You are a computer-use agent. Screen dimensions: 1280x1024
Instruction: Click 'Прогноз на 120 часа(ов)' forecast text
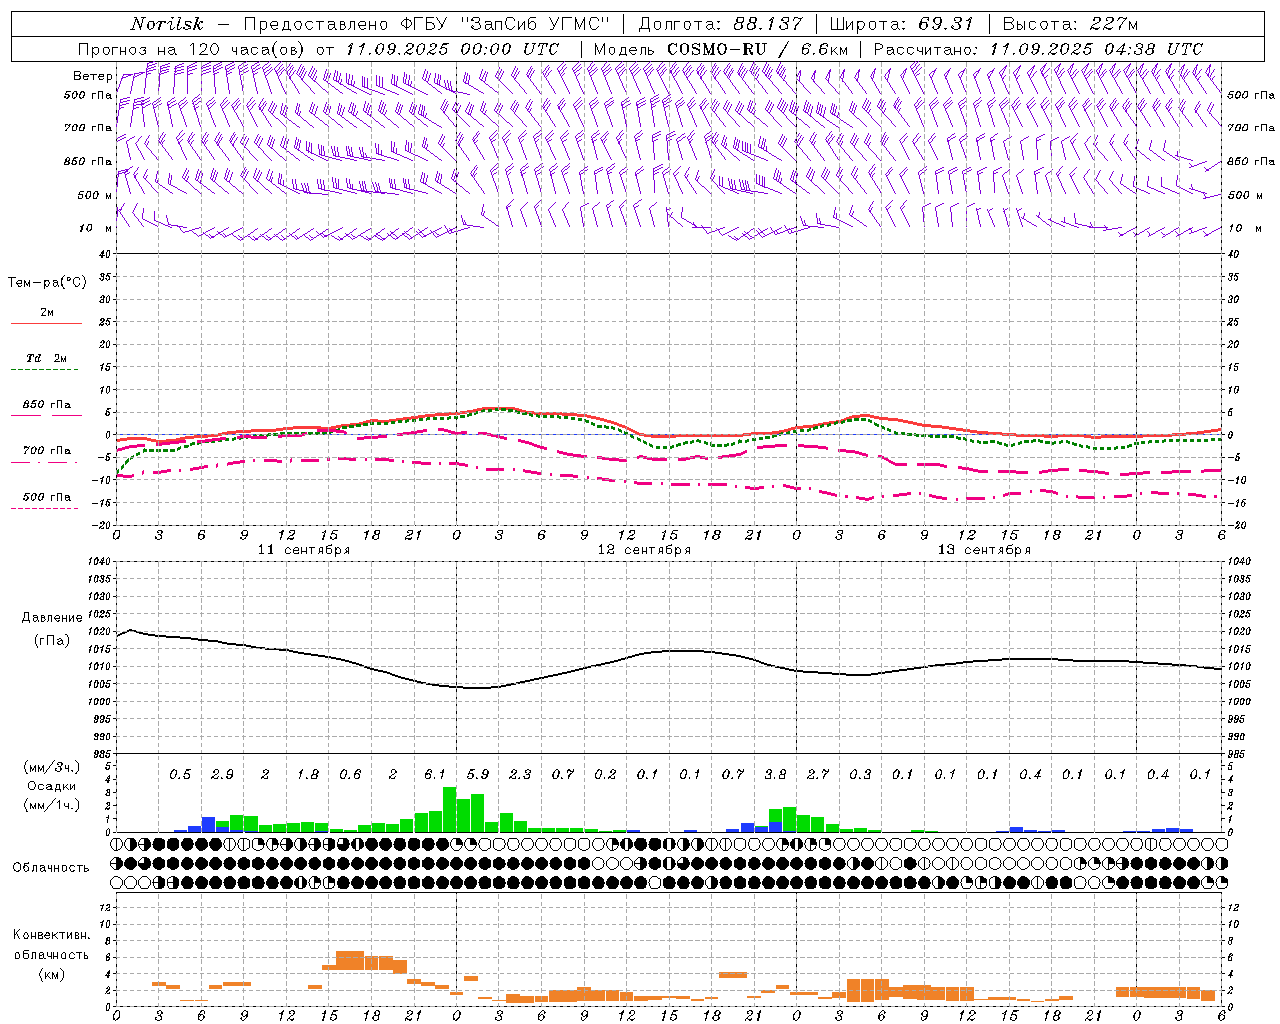[x=192, y=49]
